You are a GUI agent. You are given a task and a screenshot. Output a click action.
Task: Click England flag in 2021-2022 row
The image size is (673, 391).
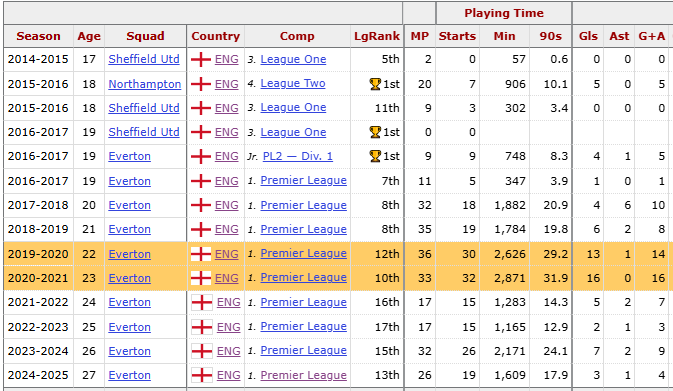pos(202,302)
